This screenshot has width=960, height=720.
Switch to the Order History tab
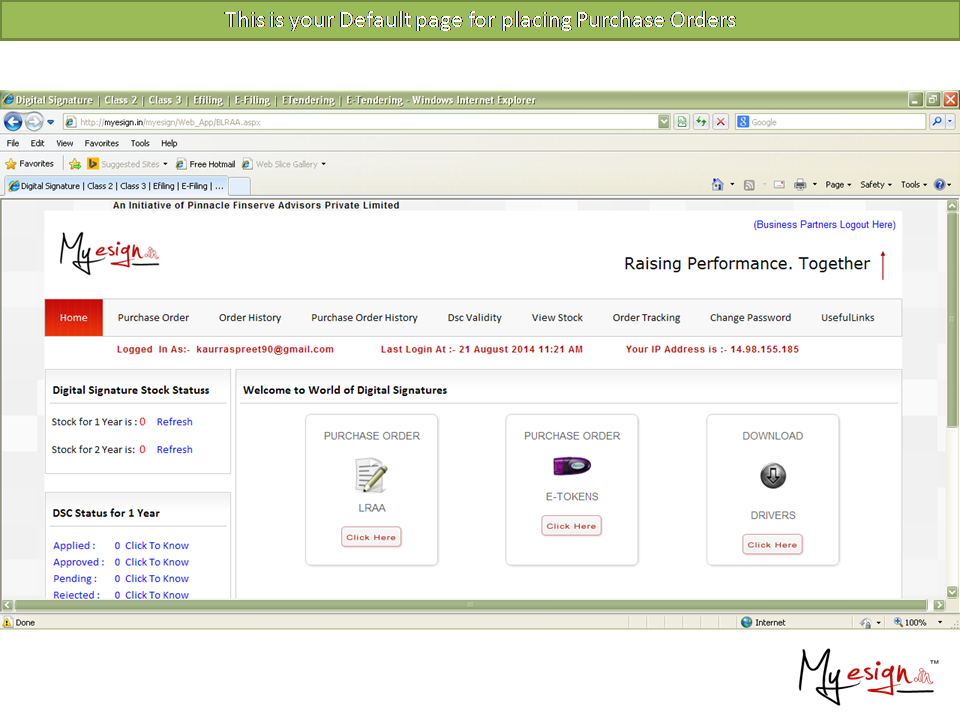pos(250,318)
